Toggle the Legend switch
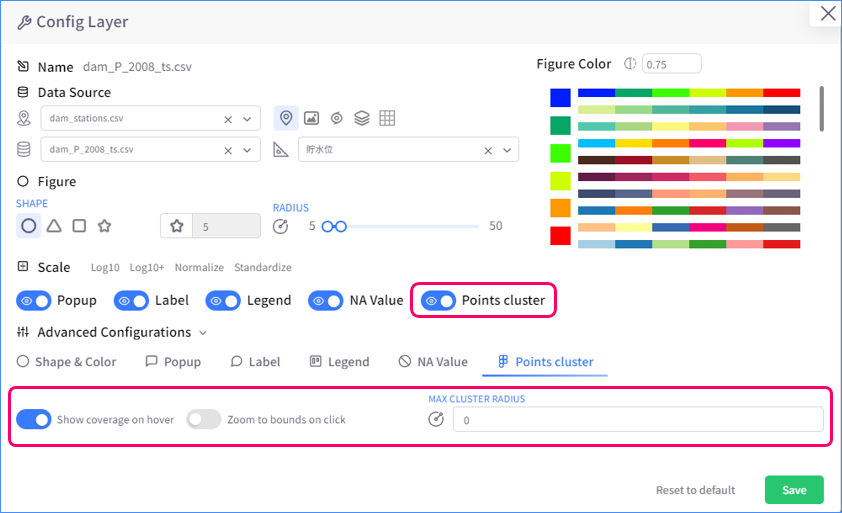The image size is (842, 513). click(223, 300)
